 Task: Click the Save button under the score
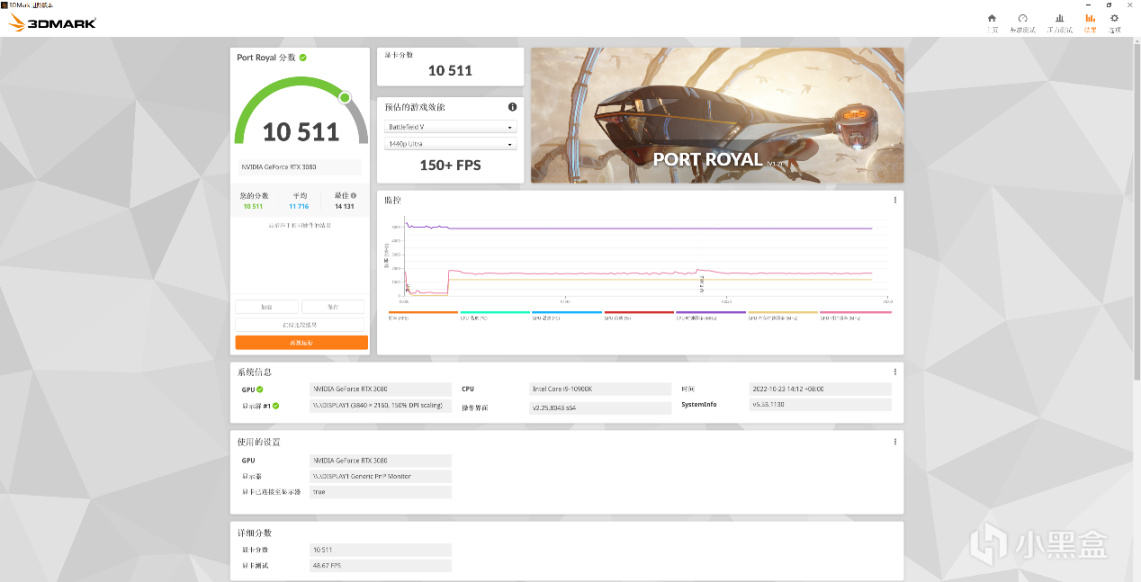(333, 307)
